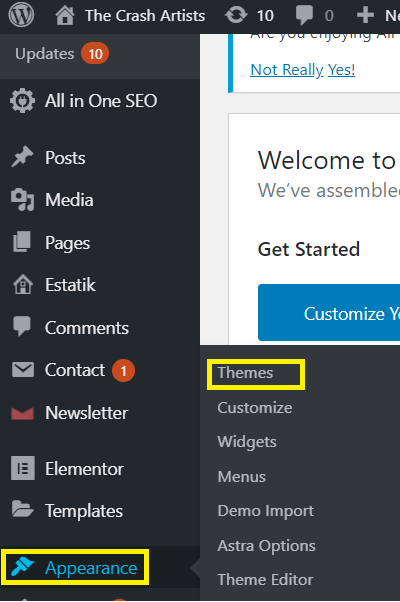Select Astra Options submenu item
400x602 pixels.
point(266,546)
